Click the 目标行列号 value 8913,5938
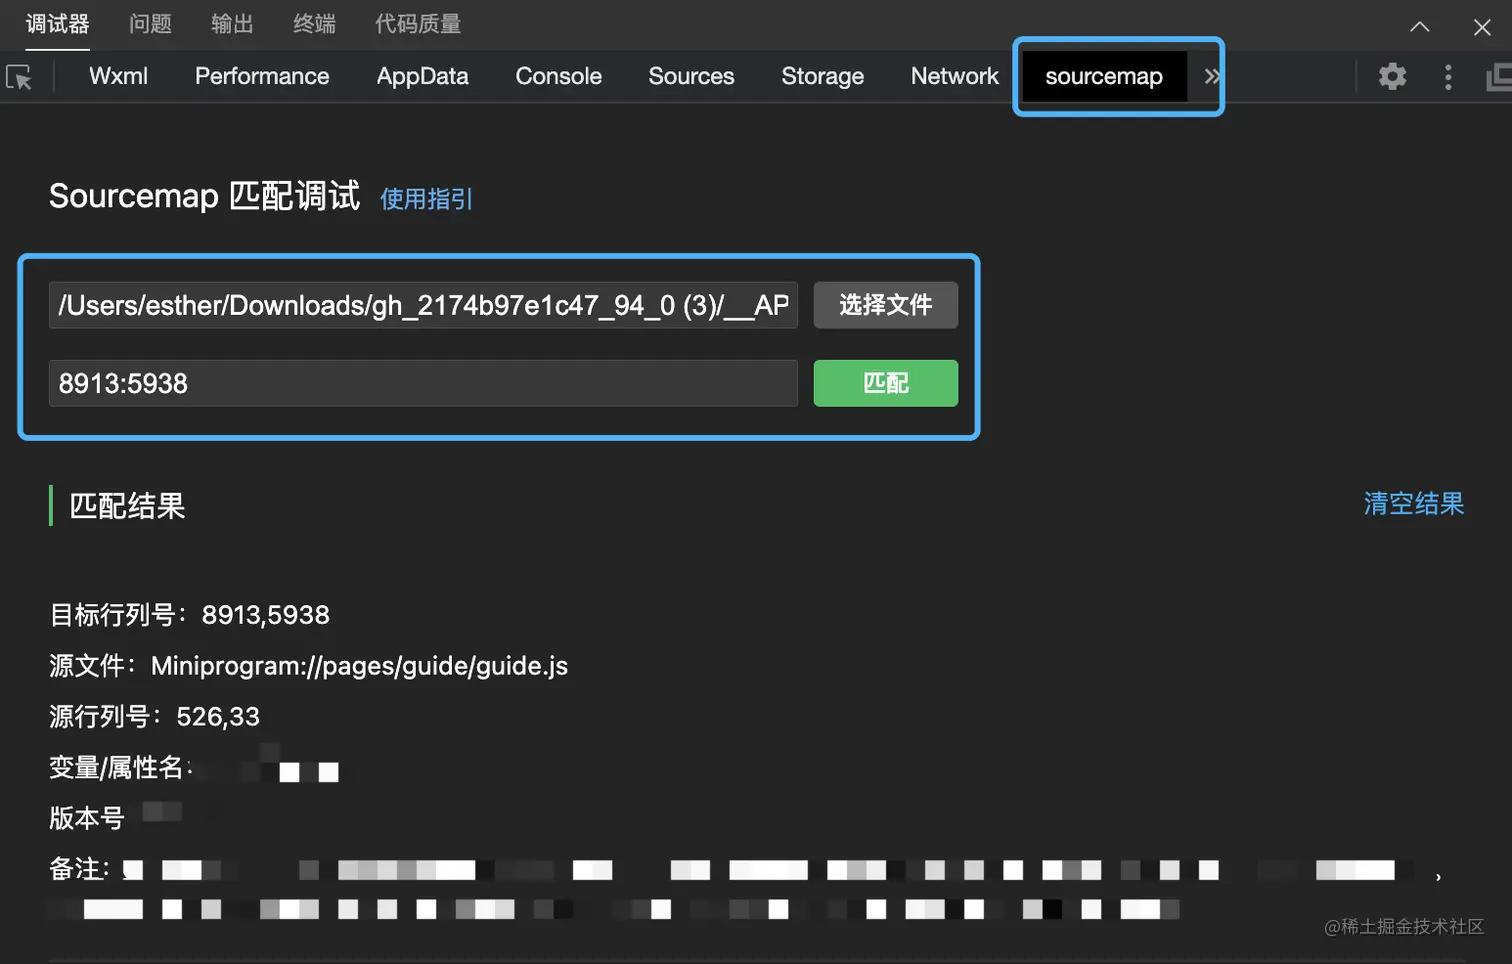 point(265,615)
